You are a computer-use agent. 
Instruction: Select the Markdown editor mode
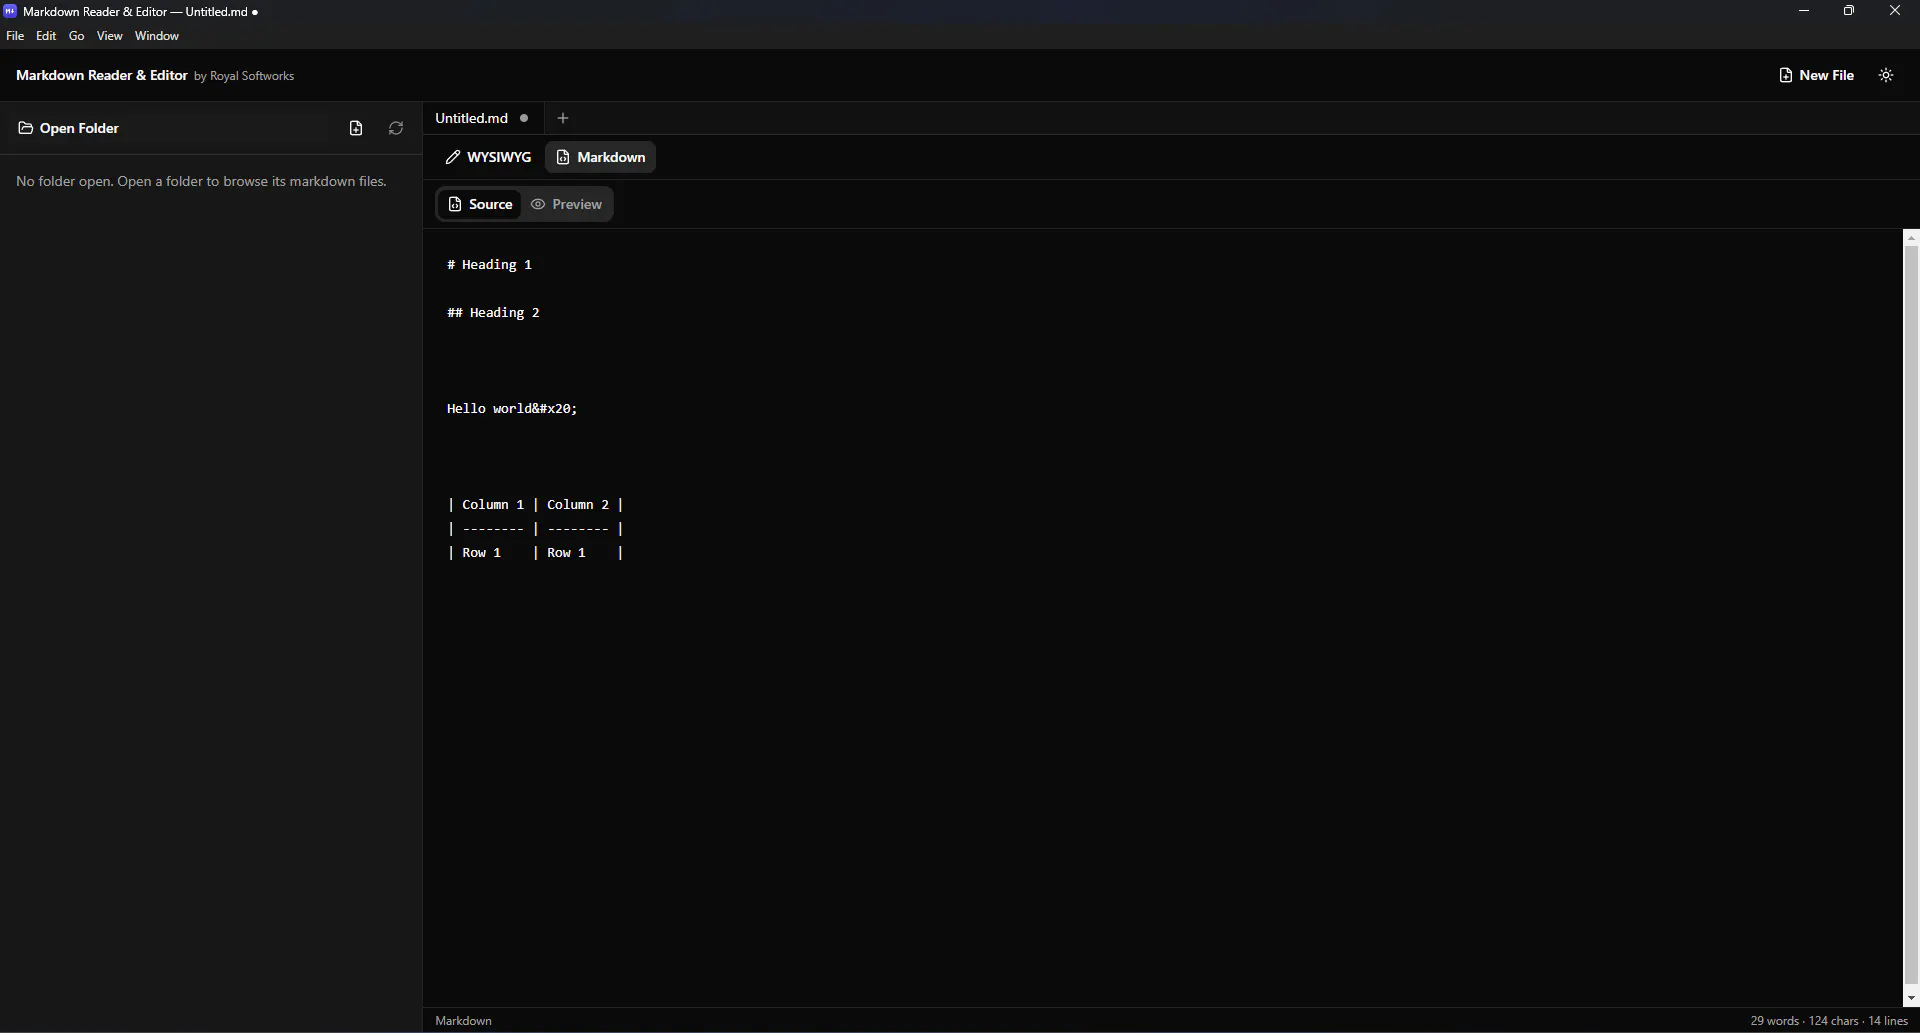pos(601,157)
